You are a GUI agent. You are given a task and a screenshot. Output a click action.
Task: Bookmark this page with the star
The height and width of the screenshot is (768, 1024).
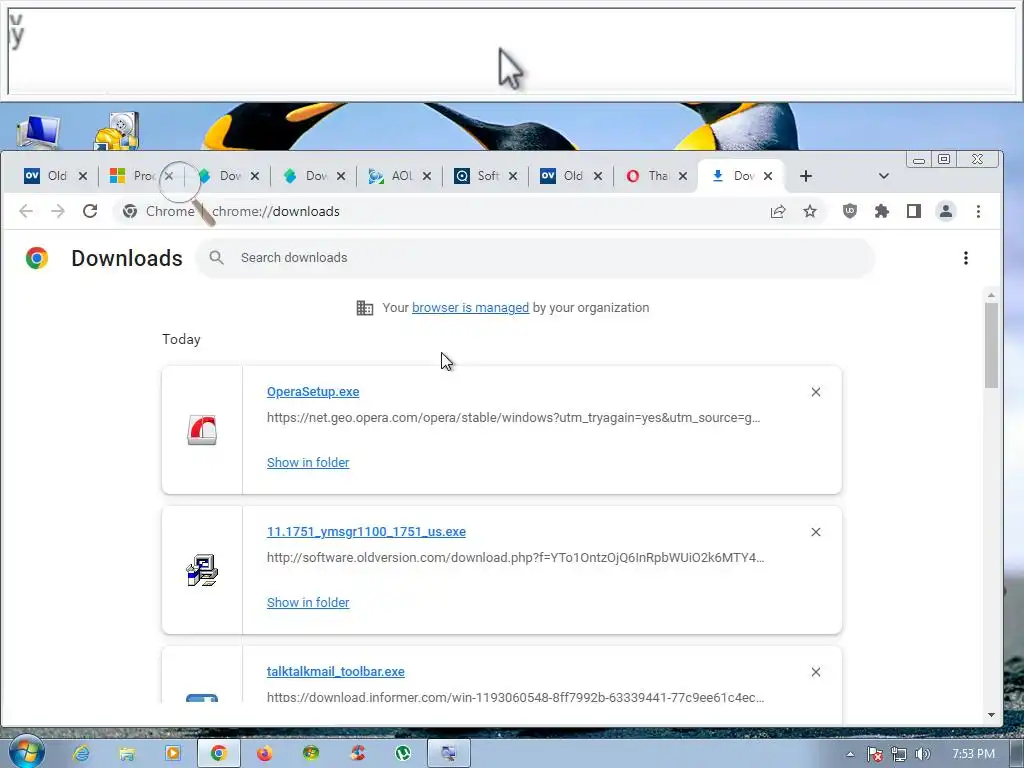tap(810, 211)
